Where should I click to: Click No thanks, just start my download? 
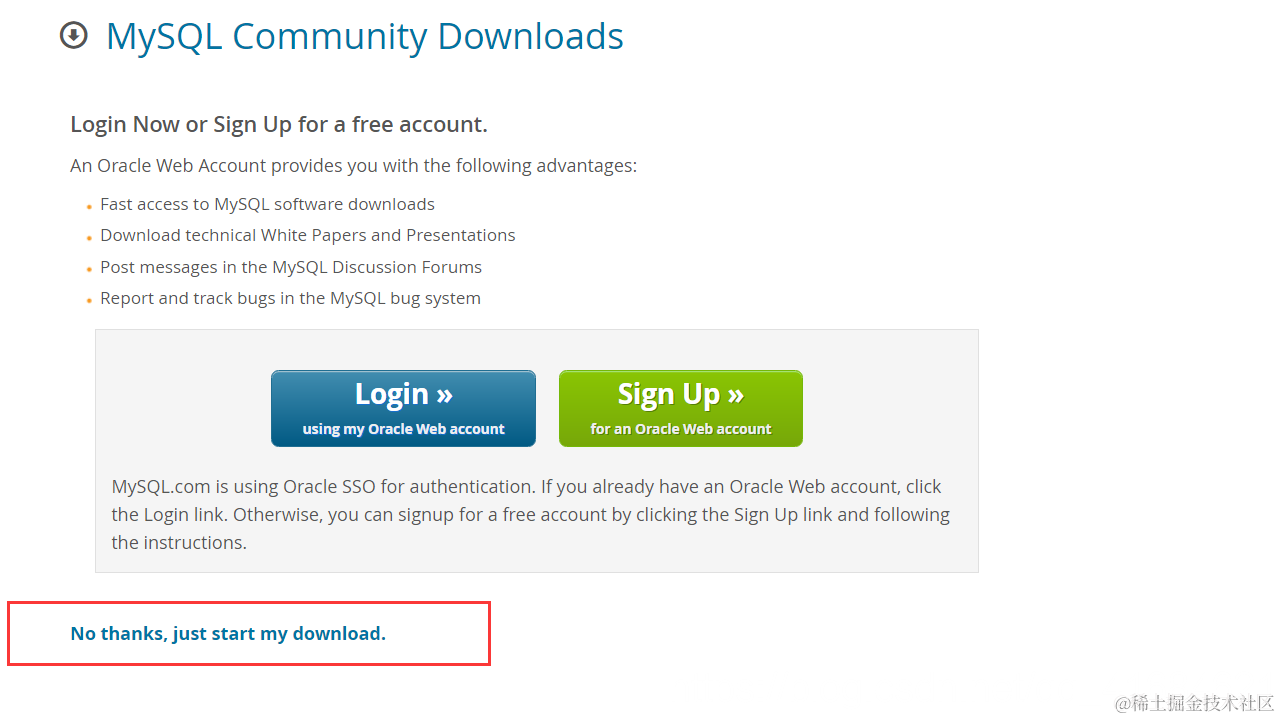(228, 633)
